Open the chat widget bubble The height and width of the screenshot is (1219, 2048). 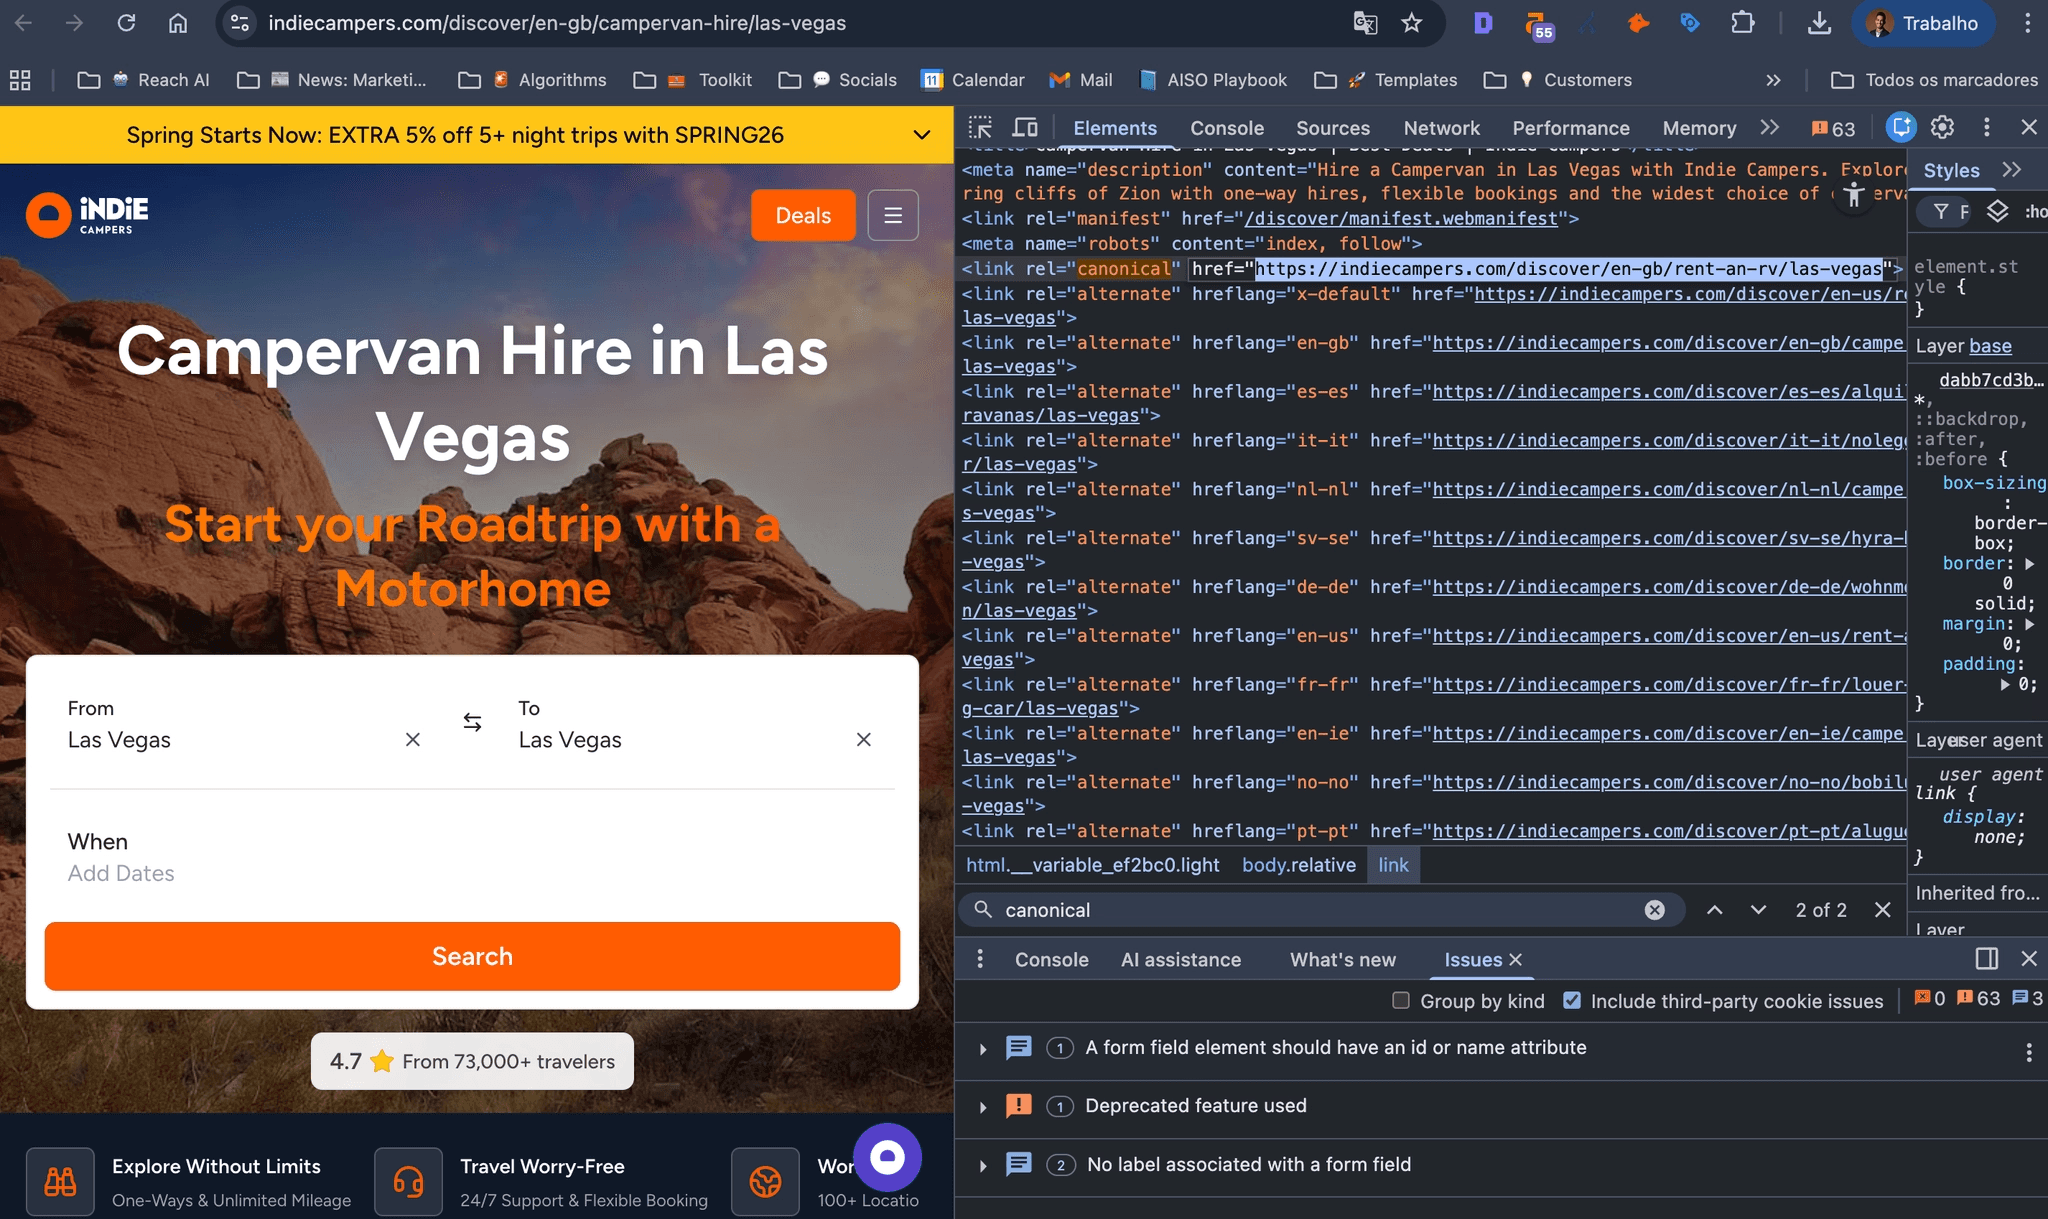point(887,1157)
